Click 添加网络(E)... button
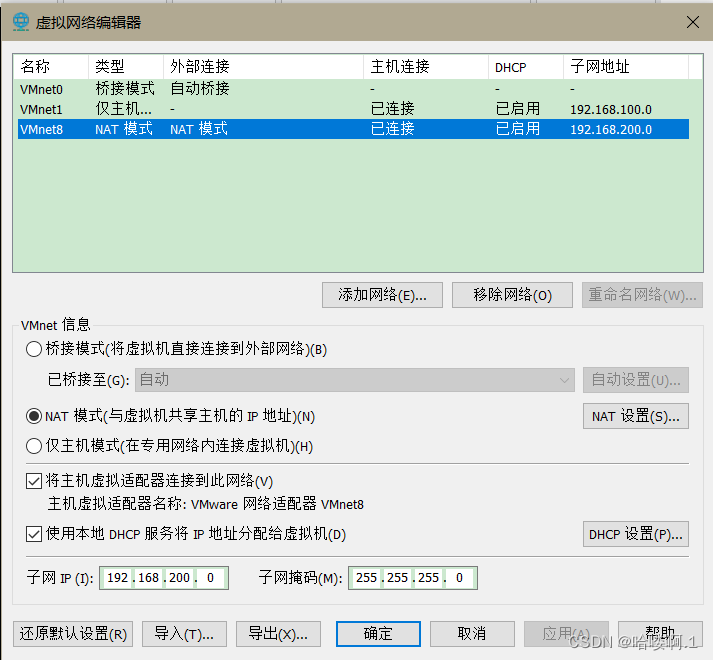The image size is (713, 660). (382, 295)
